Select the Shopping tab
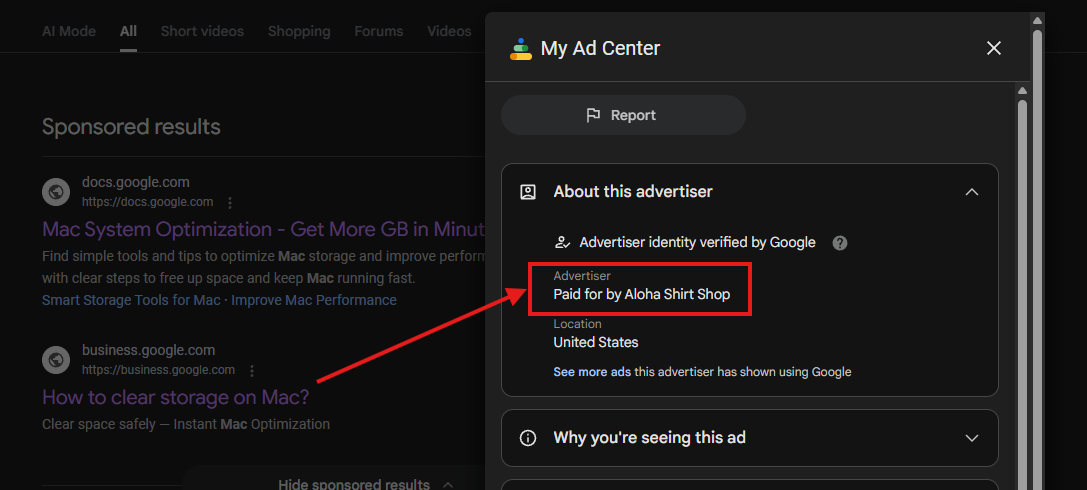This screenshot has width=1087, height=490. point(298,31)
